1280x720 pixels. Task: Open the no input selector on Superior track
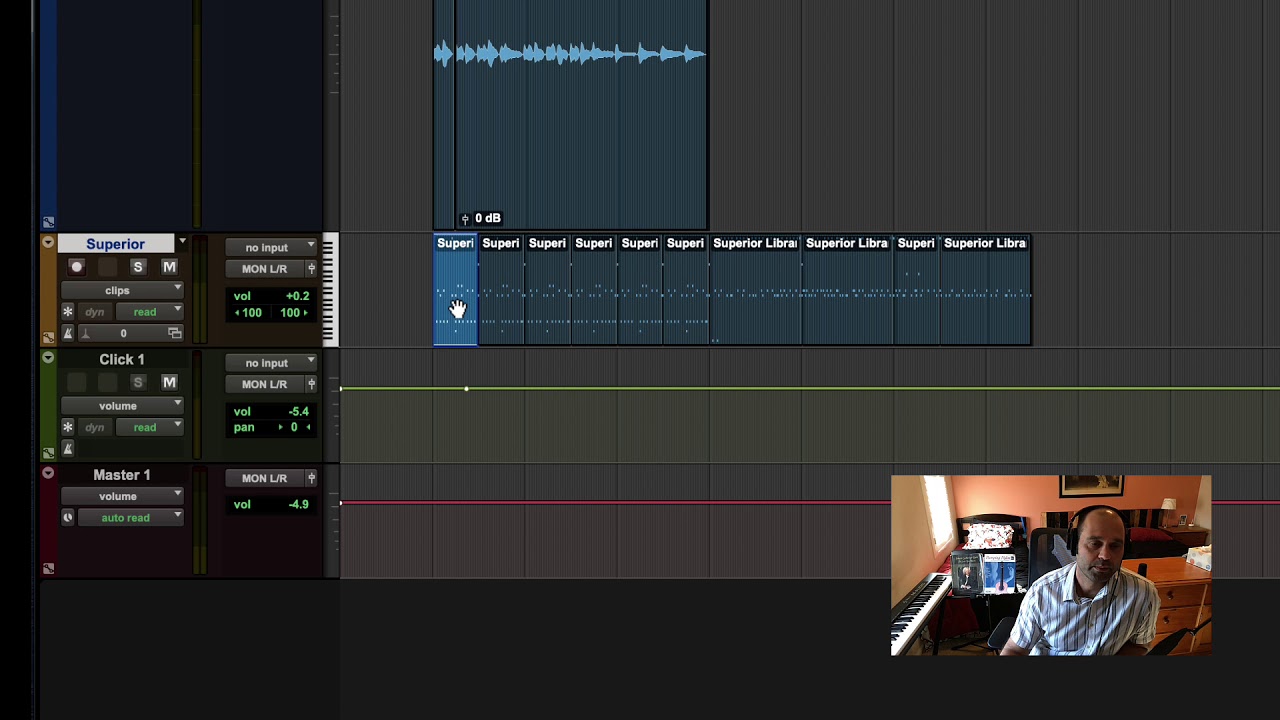[x=270, y=247]
